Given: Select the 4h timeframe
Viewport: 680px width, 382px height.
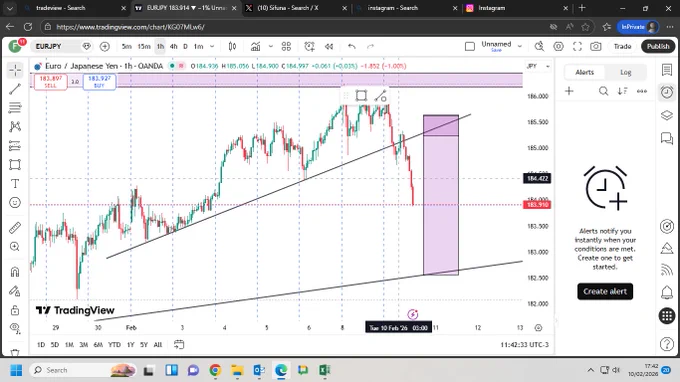Looking at the screenshot, I should pyautogui.click(x=173, y=46).
